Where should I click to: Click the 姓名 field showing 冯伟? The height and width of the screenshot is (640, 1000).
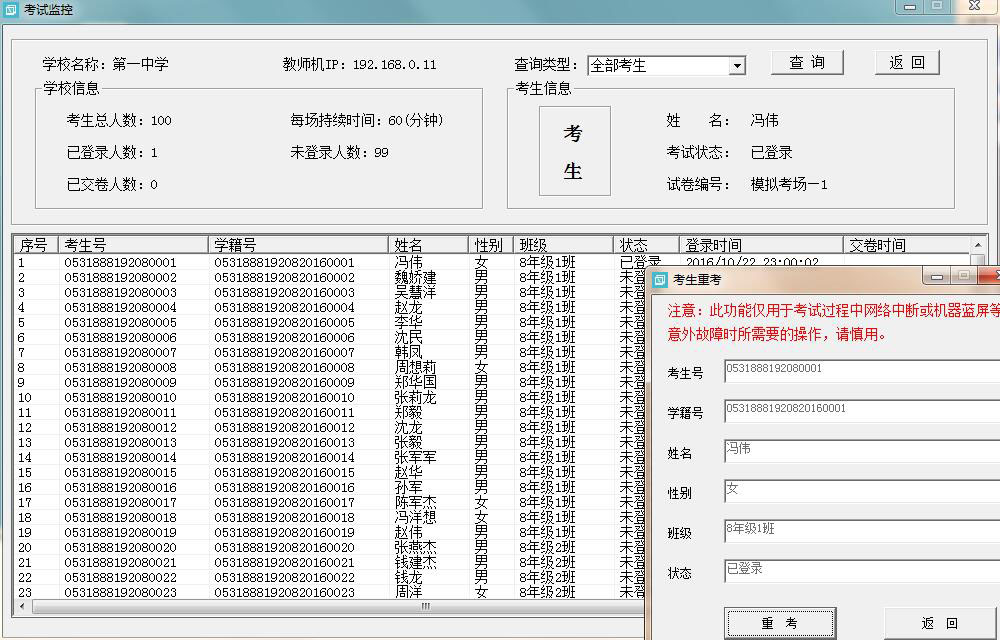click(x=860, y=451)
